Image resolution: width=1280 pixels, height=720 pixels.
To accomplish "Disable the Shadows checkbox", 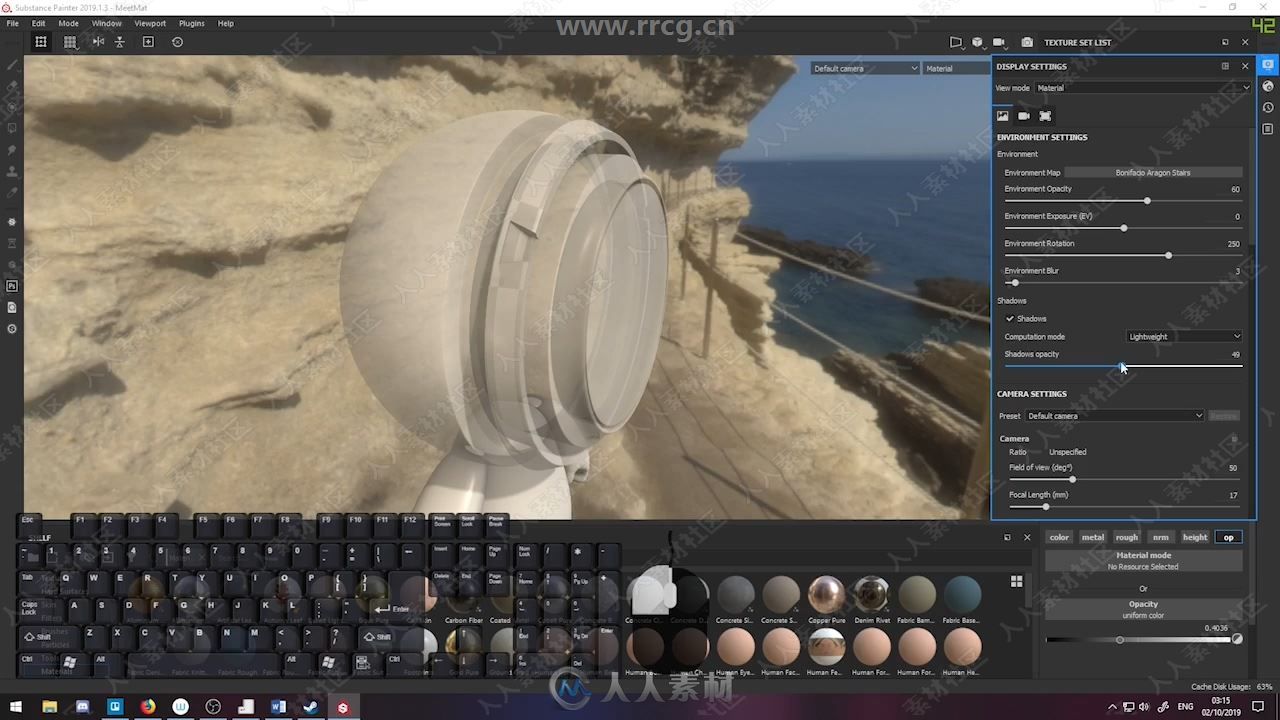I will [1010, 318].
